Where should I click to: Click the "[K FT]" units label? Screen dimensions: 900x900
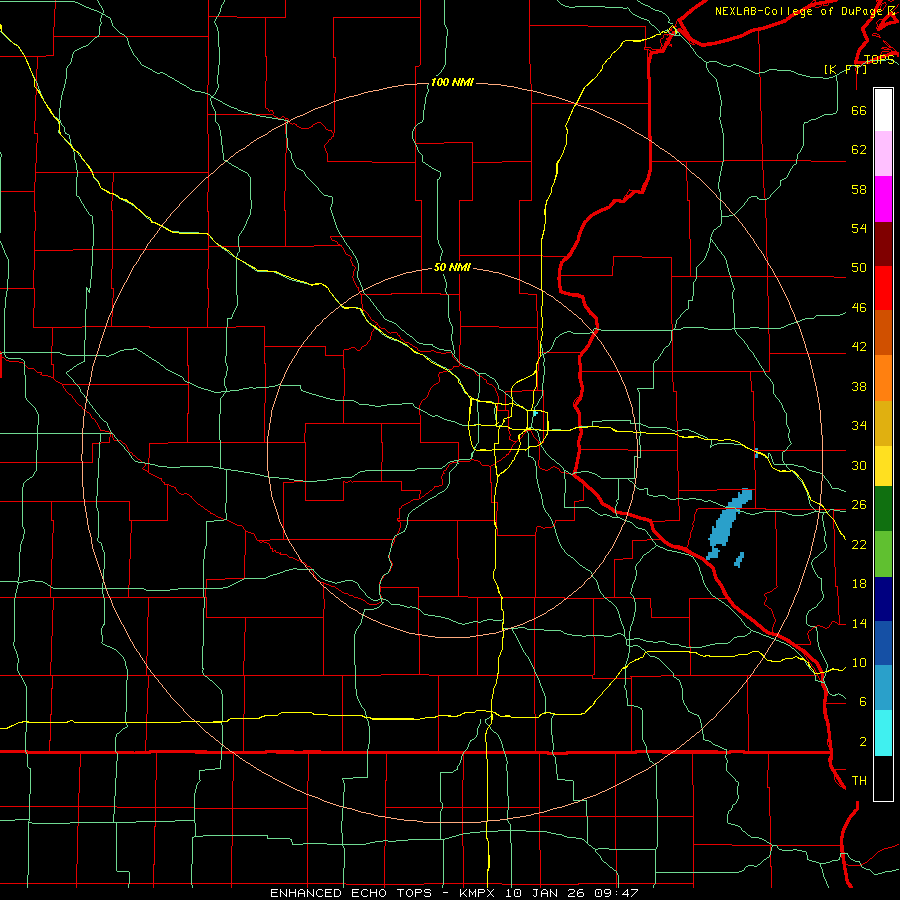coord(845,70)
